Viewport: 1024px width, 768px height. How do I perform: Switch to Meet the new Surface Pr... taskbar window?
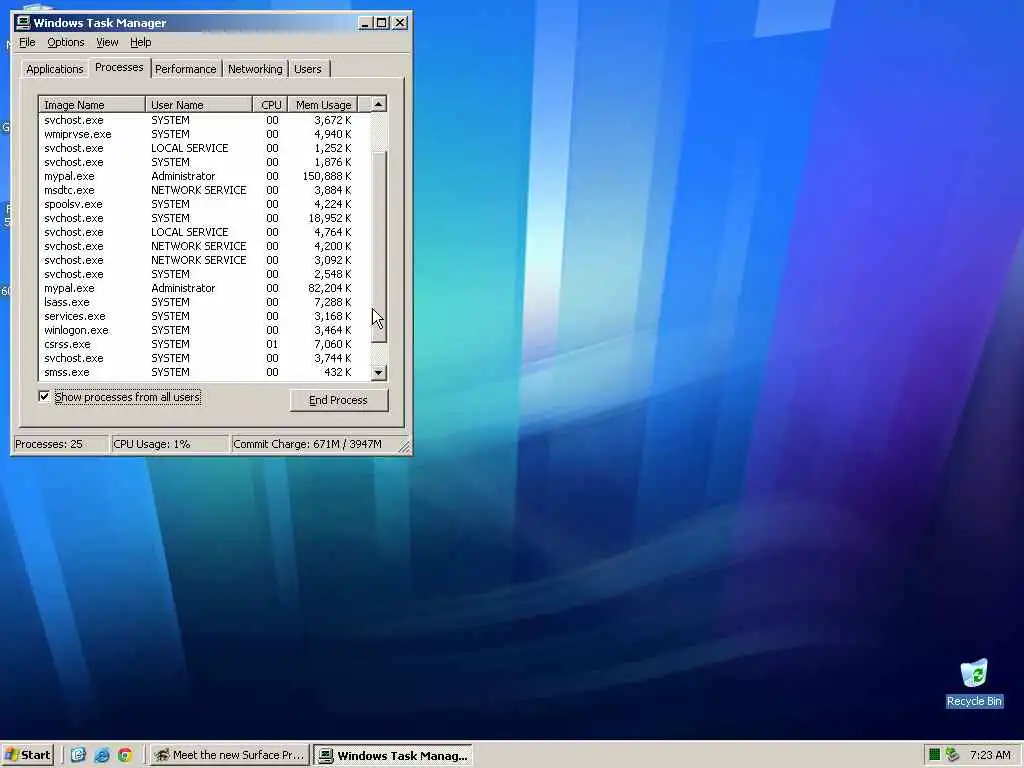[x=230, y=755]
